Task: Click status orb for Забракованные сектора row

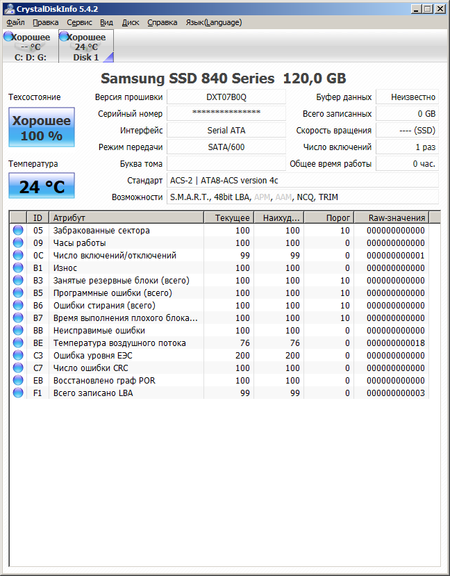Action: point(18,230)
